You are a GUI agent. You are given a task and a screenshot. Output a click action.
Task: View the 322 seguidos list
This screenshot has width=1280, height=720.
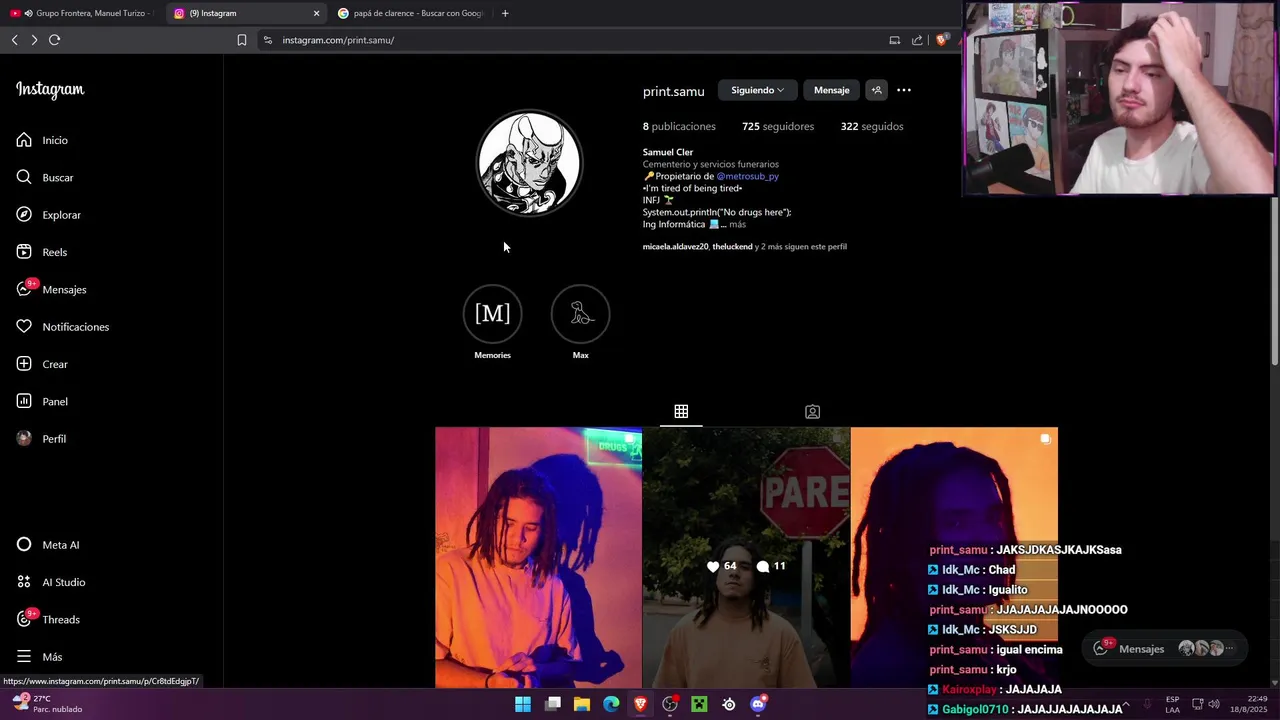click(x=872, y=126)
